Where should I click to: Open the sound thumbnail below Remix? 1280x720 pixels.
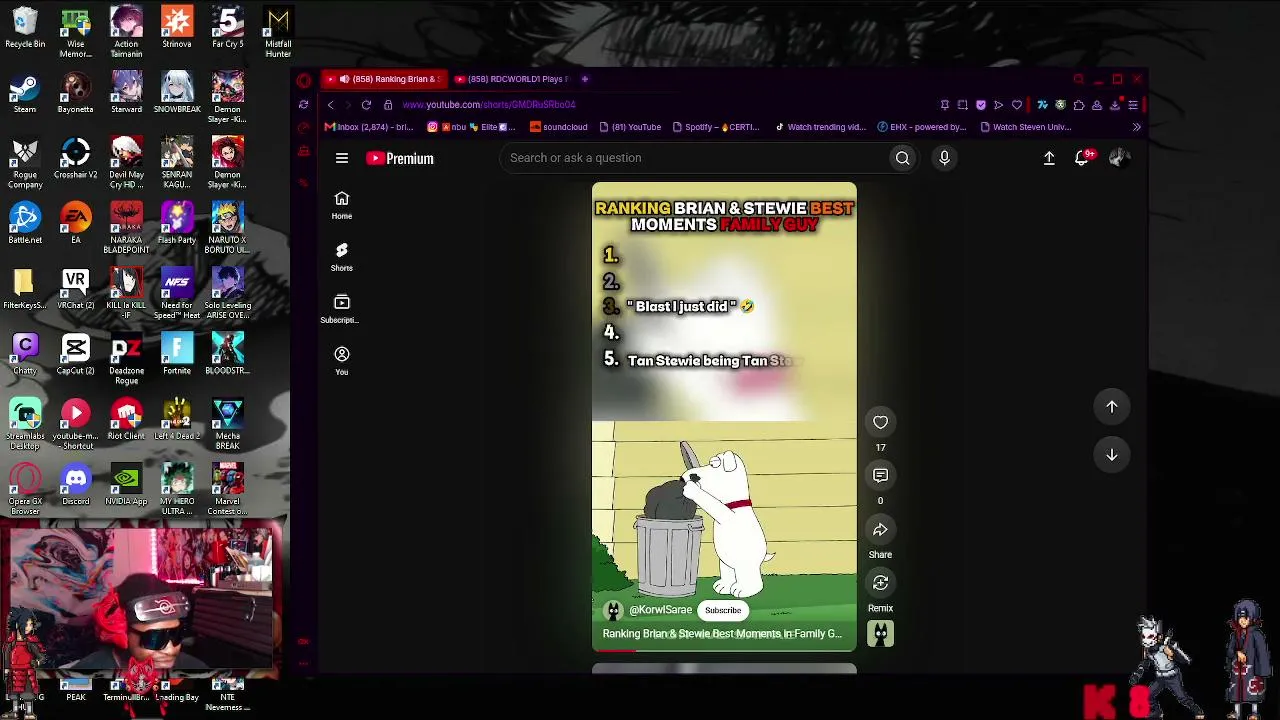pos(880,633)
